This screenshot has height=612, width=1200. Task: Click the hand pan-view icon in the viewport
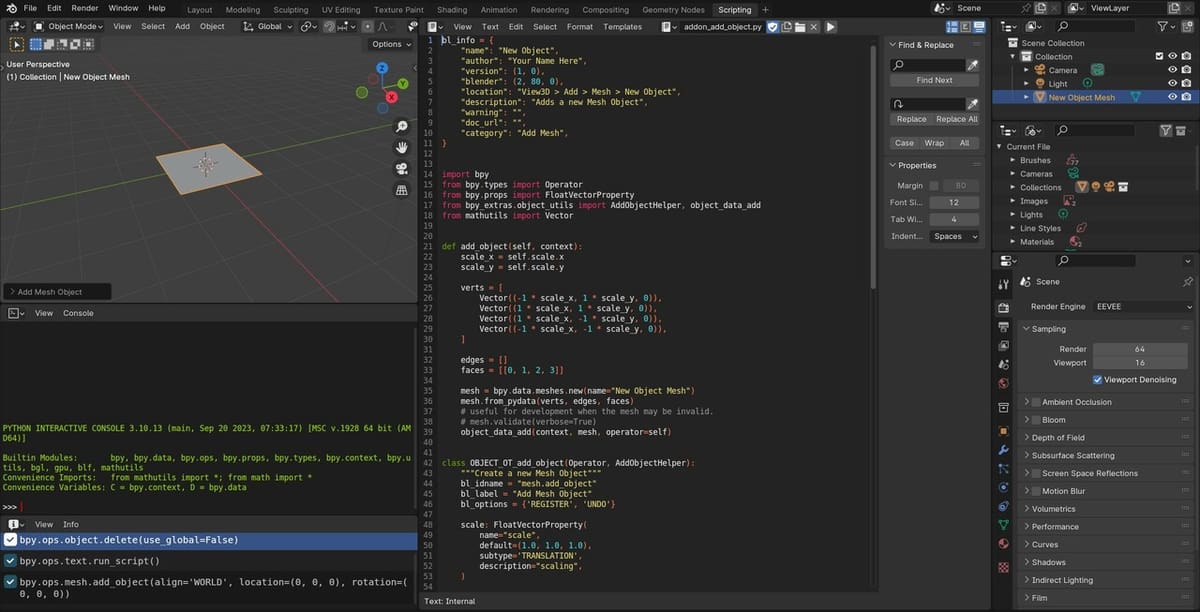pos(402,148)
